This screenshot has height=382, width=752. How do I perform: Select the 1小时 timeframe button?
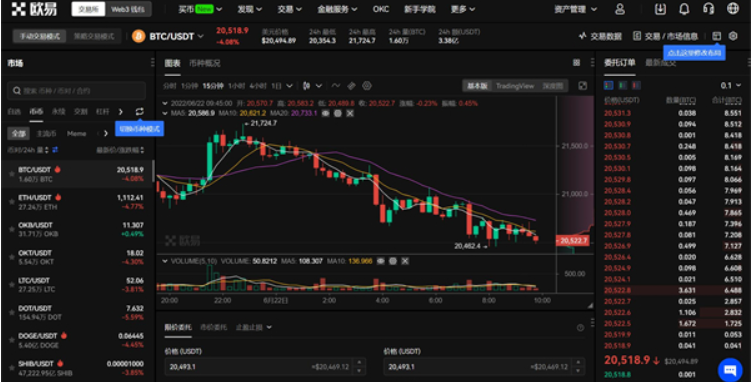coord(236,86)
